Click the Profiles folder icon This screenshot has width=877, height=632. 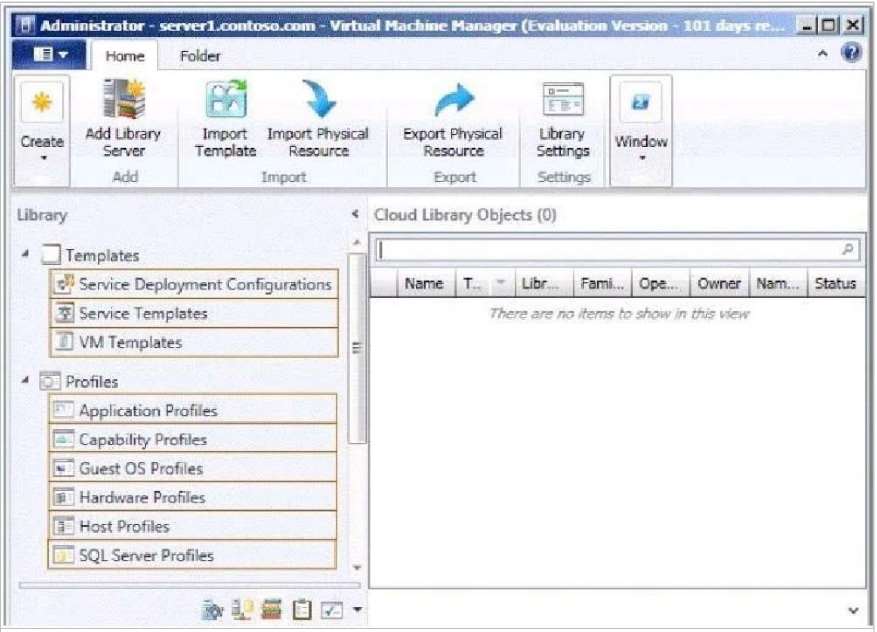point(50,381)
